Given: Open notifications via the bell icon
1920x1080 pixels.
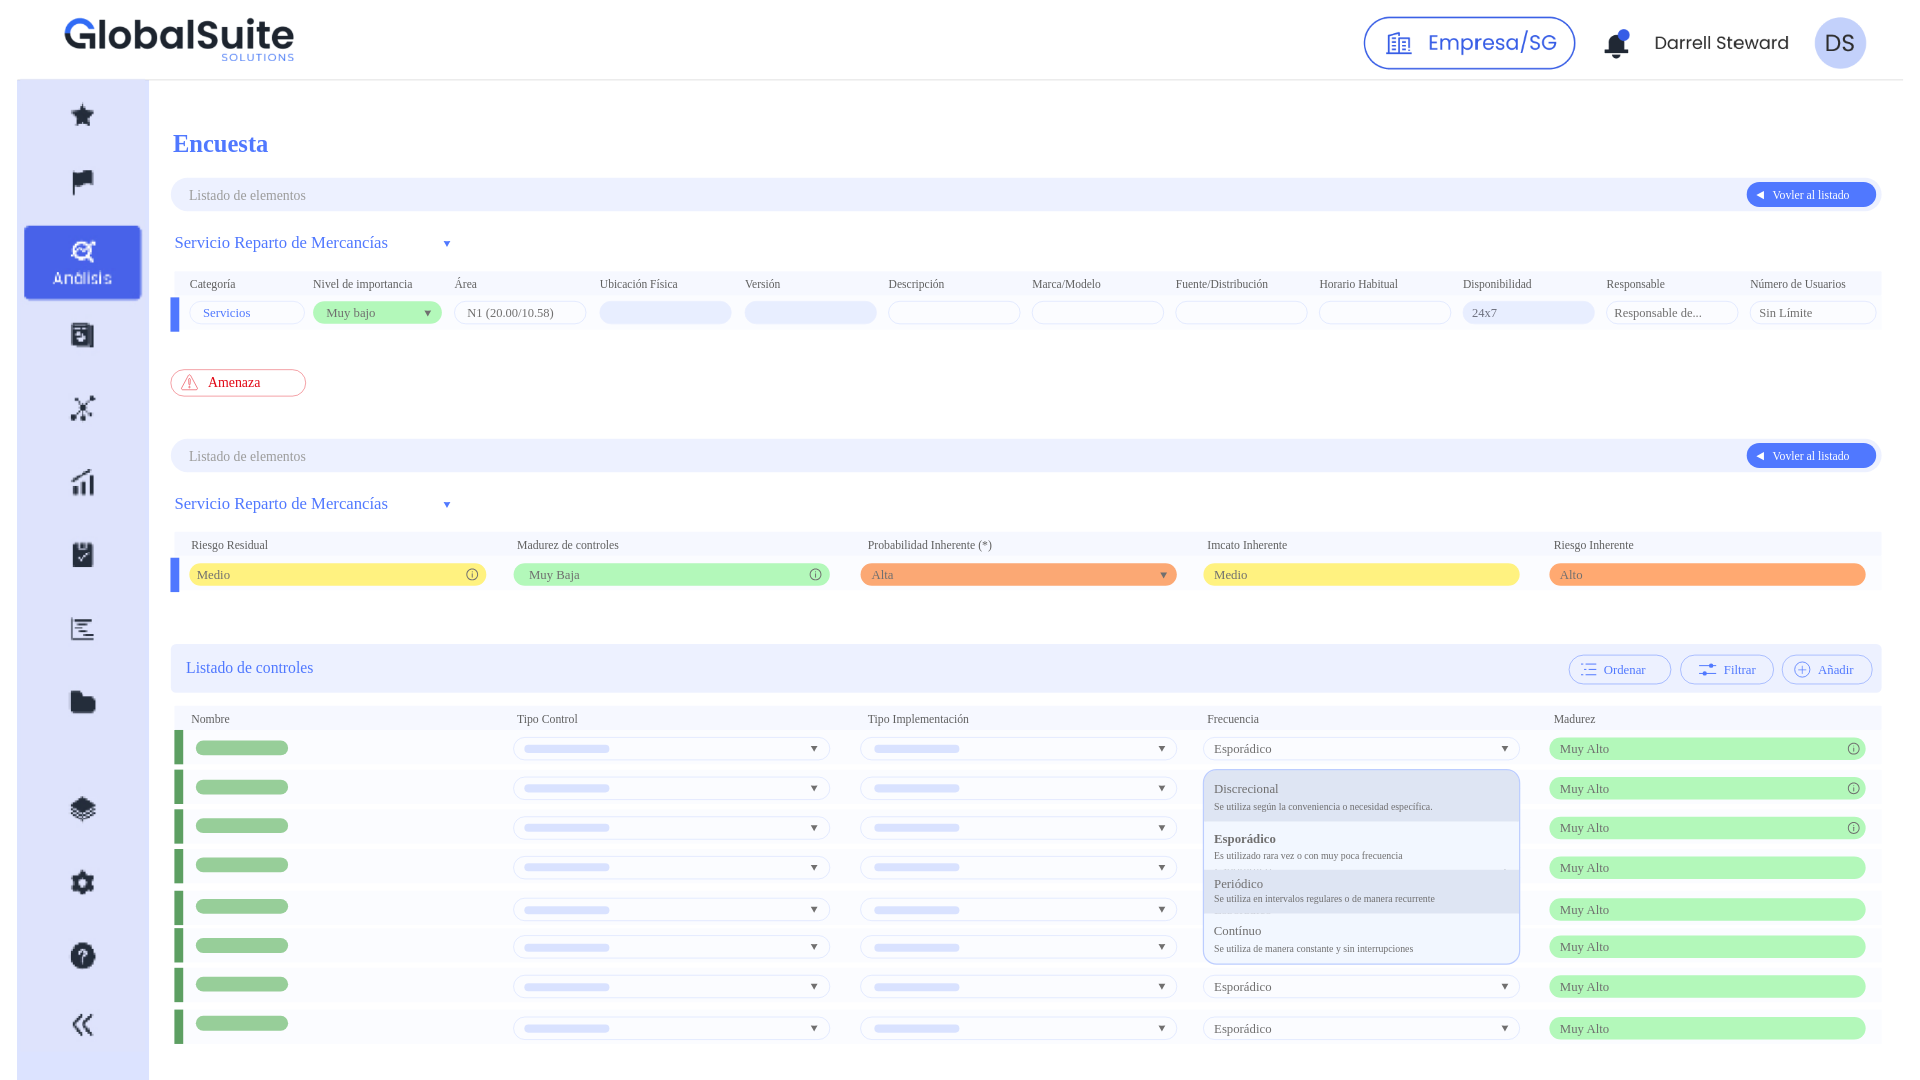Looking at the screenshot, I should tap(1617, 43).
